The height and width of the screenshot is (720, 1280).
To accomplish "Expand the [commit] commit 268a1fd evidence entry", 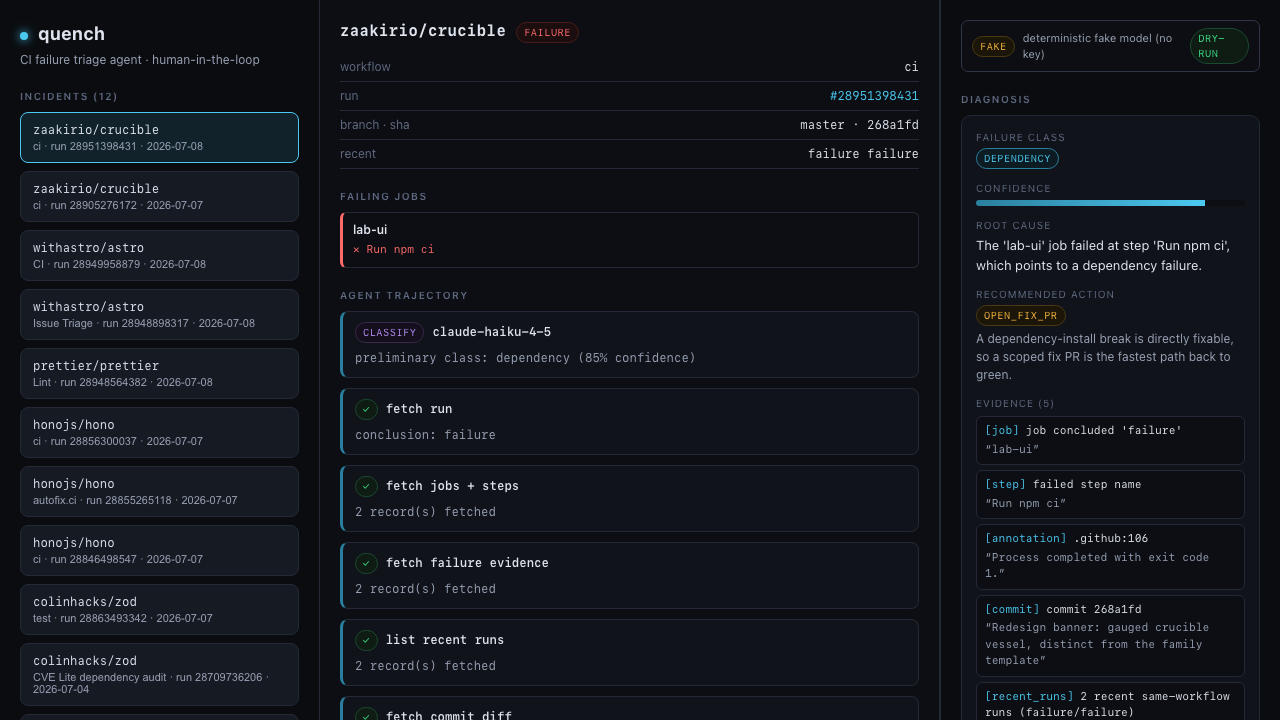I will [1110, 636].
